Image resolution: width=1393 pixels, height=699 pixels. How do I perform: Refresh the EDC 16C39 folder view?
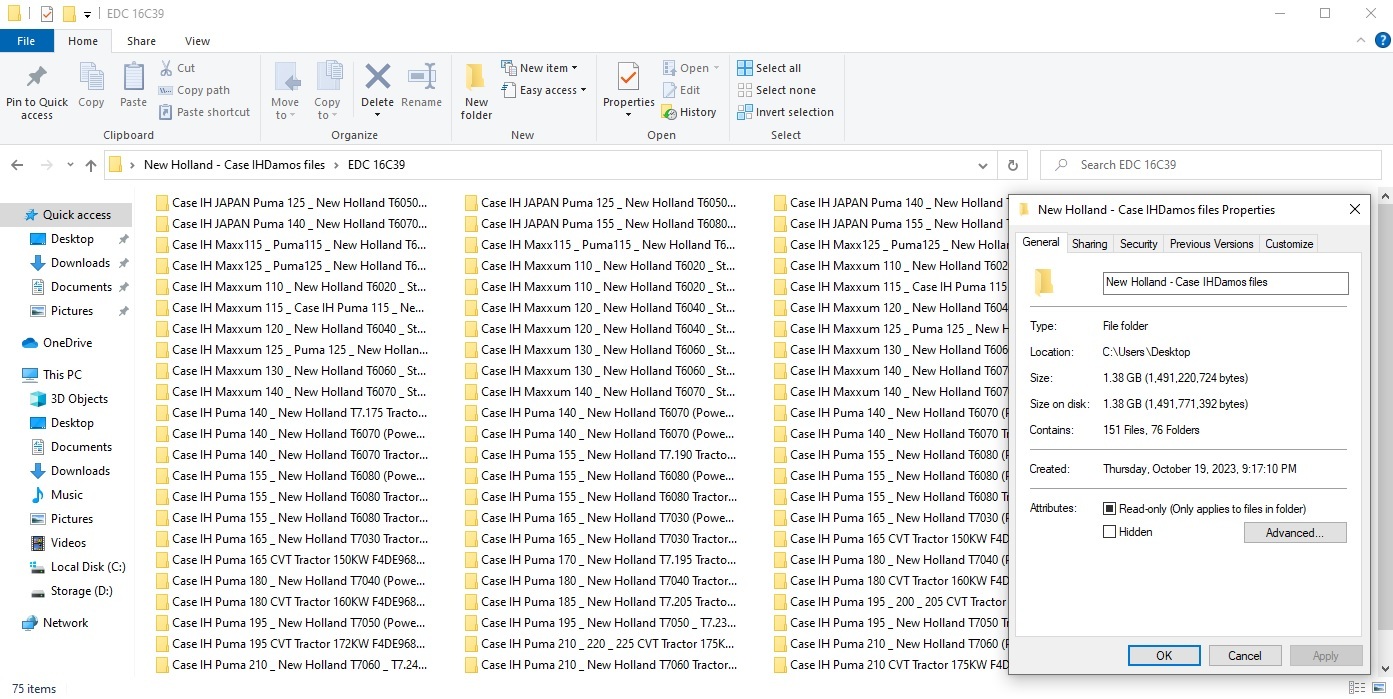(x=1013, y=165)
